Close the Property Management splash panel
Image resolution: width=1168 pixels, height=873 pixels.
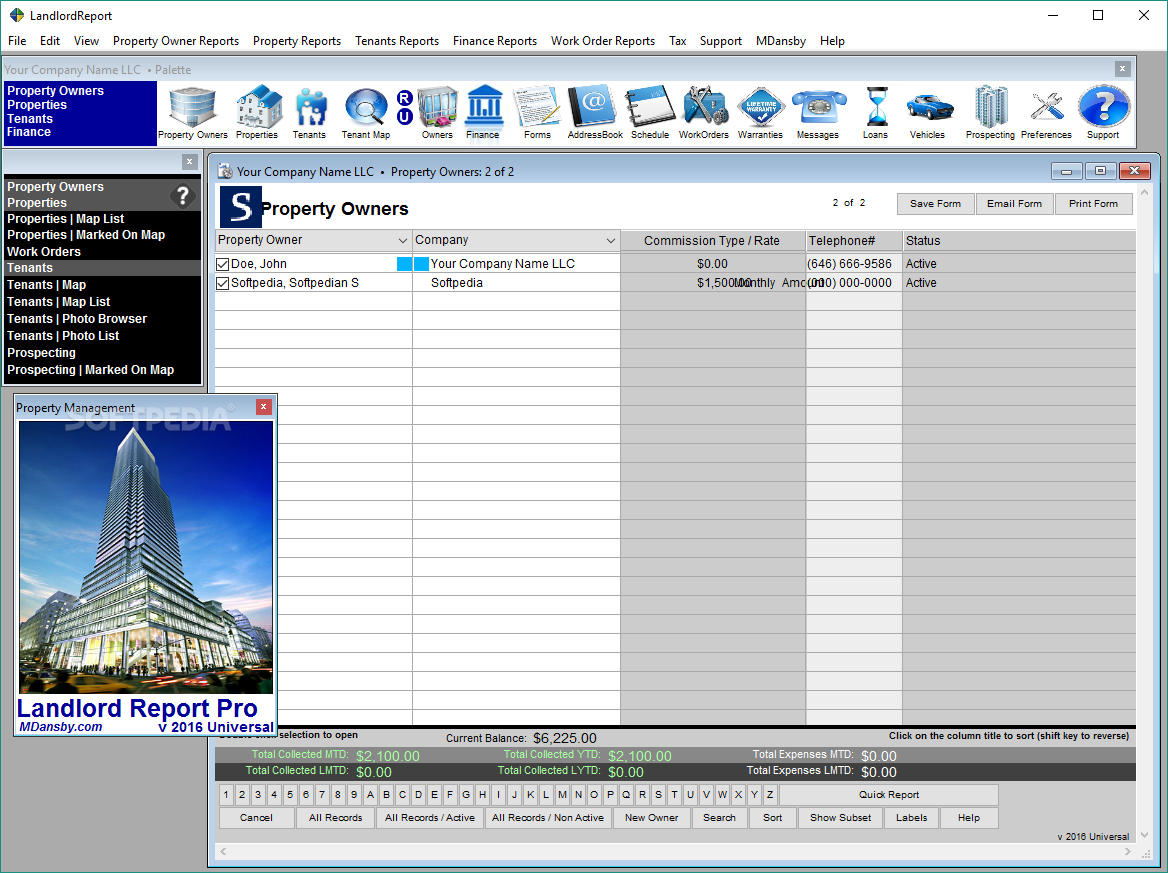(263, 407)
